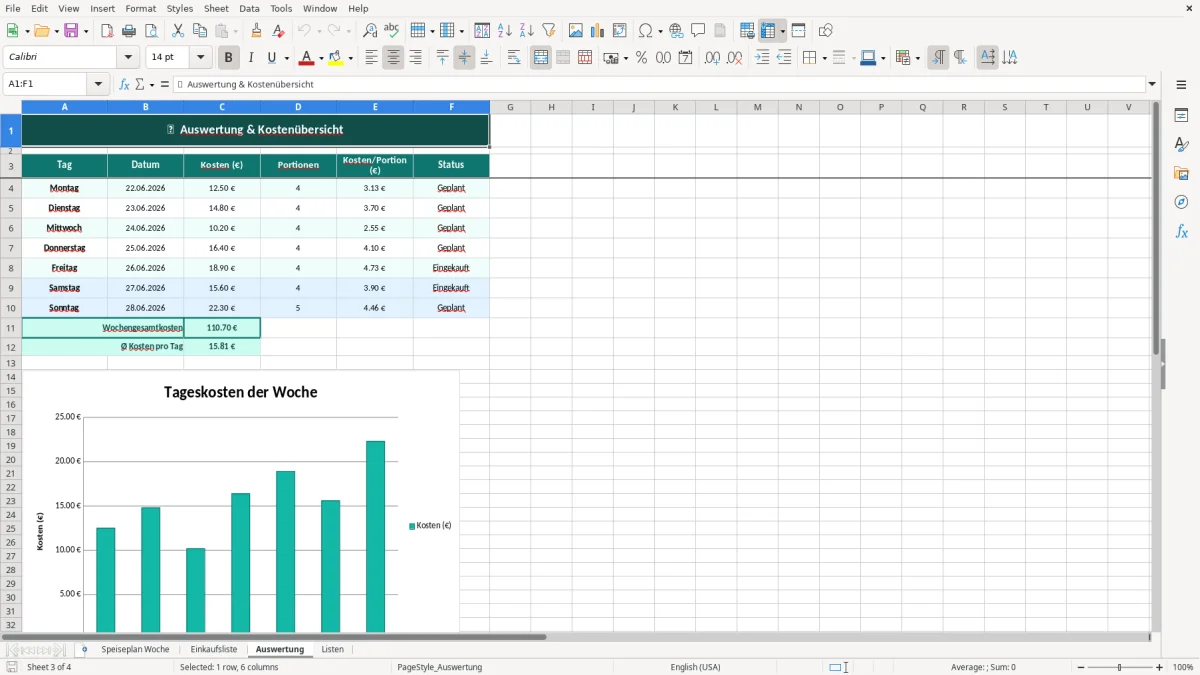This screenshot has width=1200, height=675.
Task: Cut selection with the scissors icon
Action: pos(178,31)
